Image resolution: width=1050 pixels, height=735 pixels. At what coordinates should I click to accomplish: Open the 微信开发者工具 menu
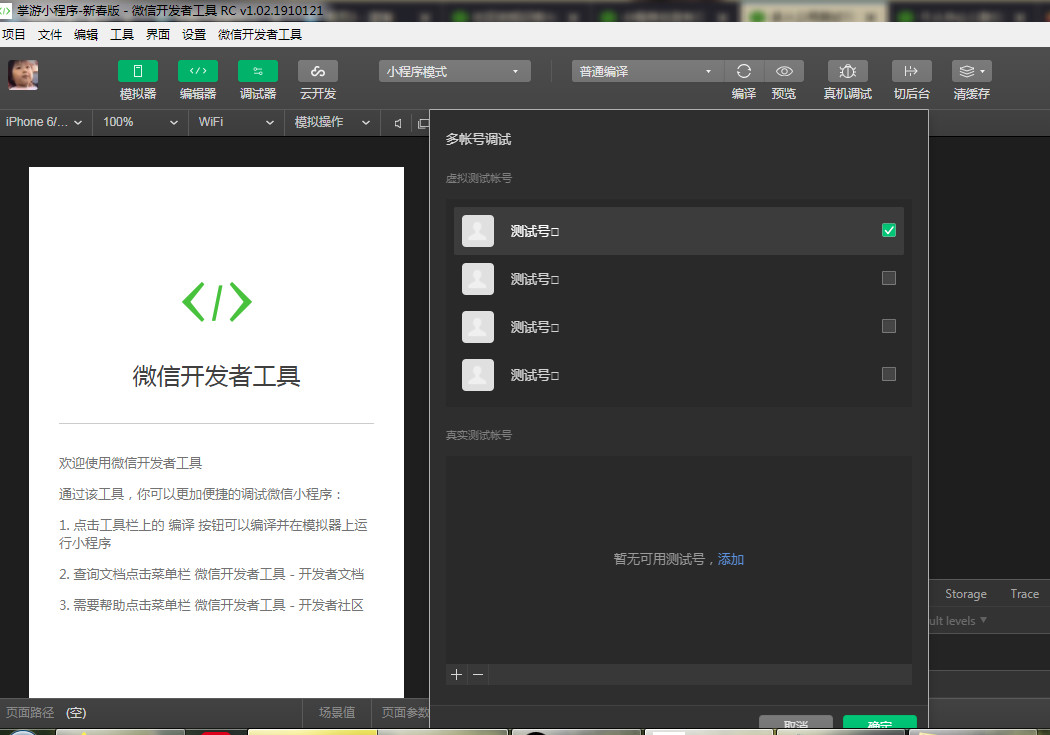pos(260,35)
